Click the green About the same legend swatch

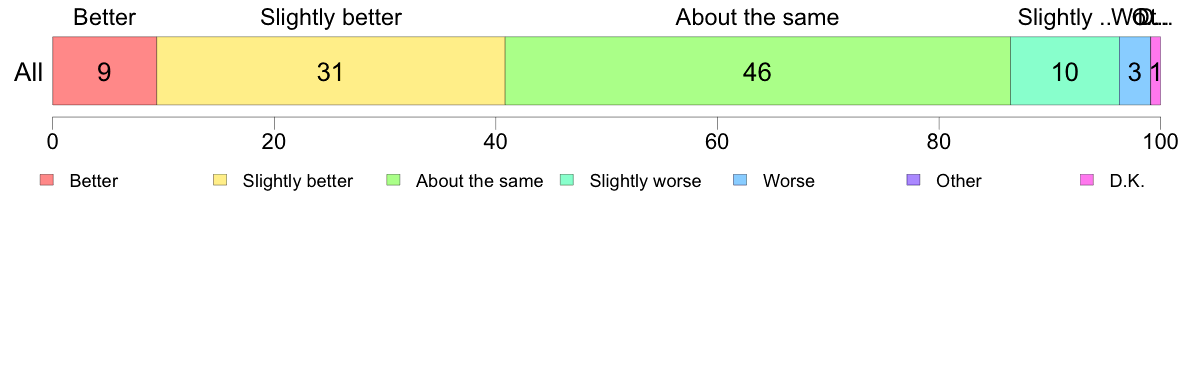[x=393, y=180]
